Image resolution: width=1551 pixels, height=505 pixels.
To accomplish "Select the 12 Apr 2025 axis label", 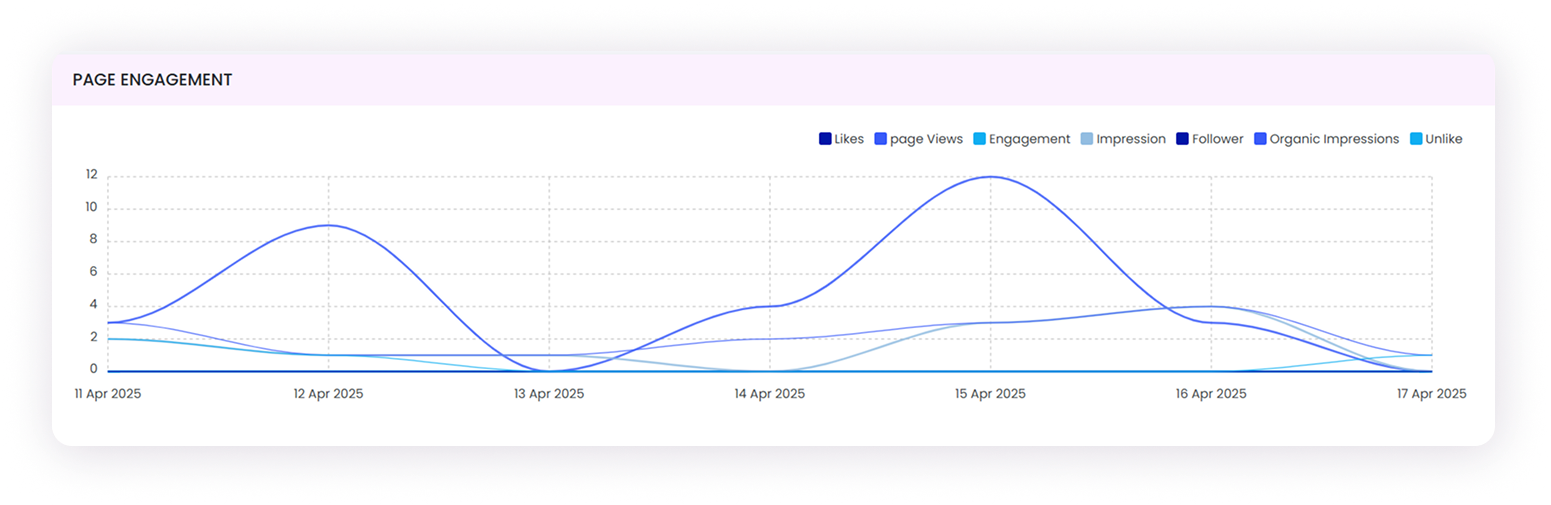I will pyautogui.click(x=328, y=394).
